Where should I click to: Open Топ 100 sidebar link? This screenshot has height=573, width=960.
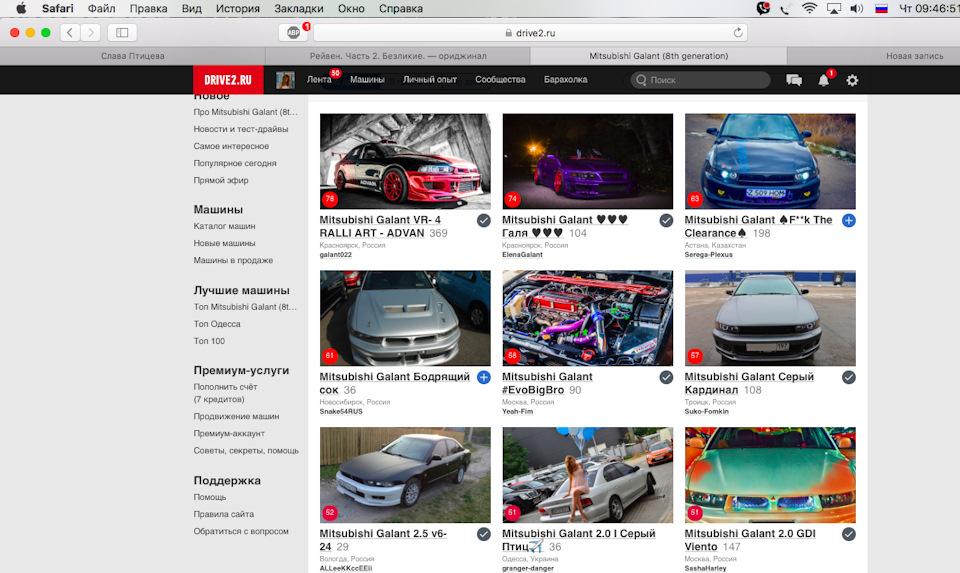pos(209,341)
